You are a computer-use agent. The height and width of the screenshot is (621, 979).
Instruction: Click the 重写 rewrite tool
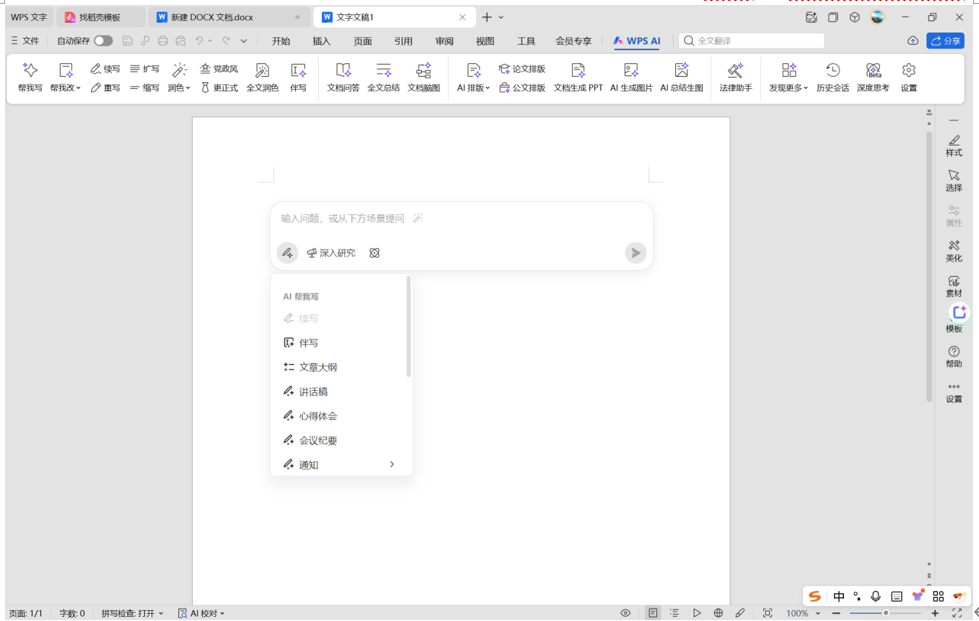point(105,88)
